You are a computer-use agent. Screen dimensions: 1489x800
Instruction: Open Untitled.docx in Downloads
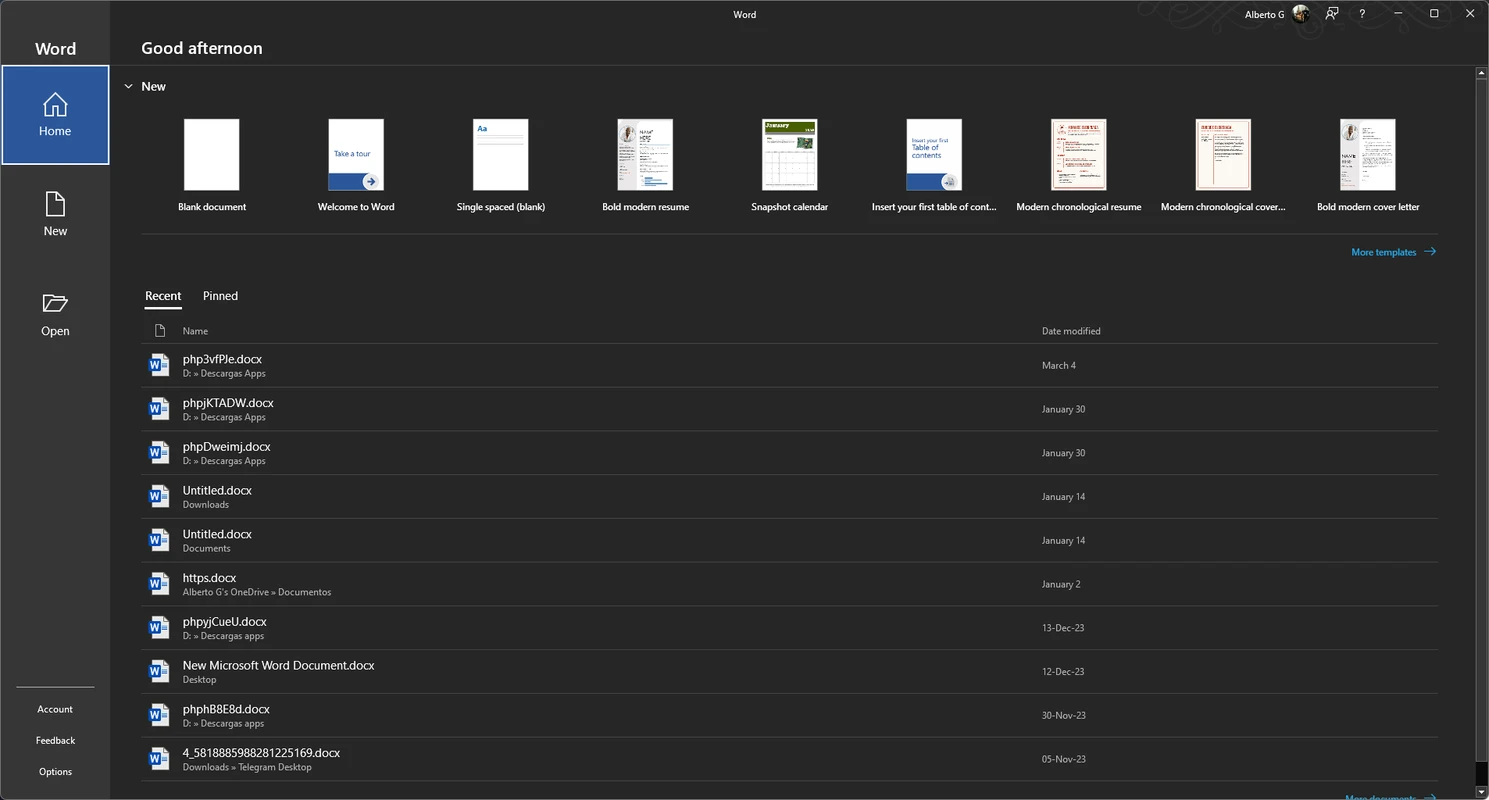pyautogui.click(x=789, y=497)
